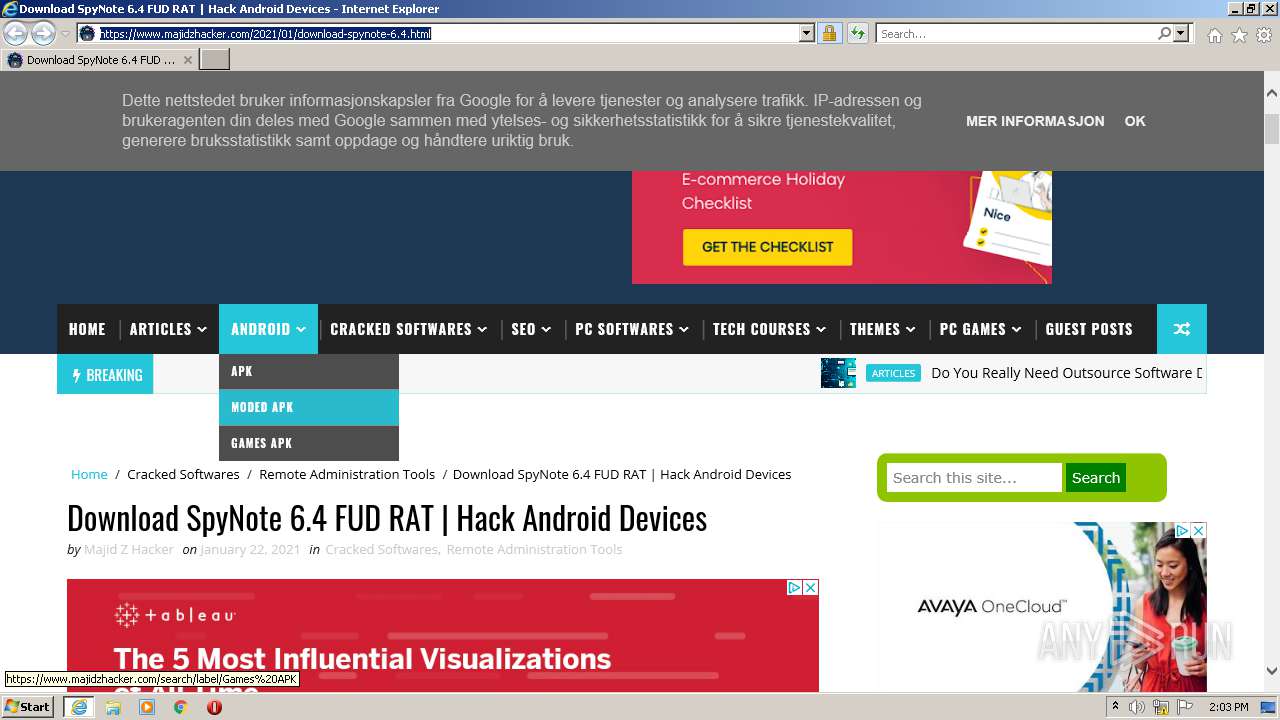Screen dimensions: 1280x720
Task: Click the search magnifier icon in IE search box
Action: pos(1164,33)
